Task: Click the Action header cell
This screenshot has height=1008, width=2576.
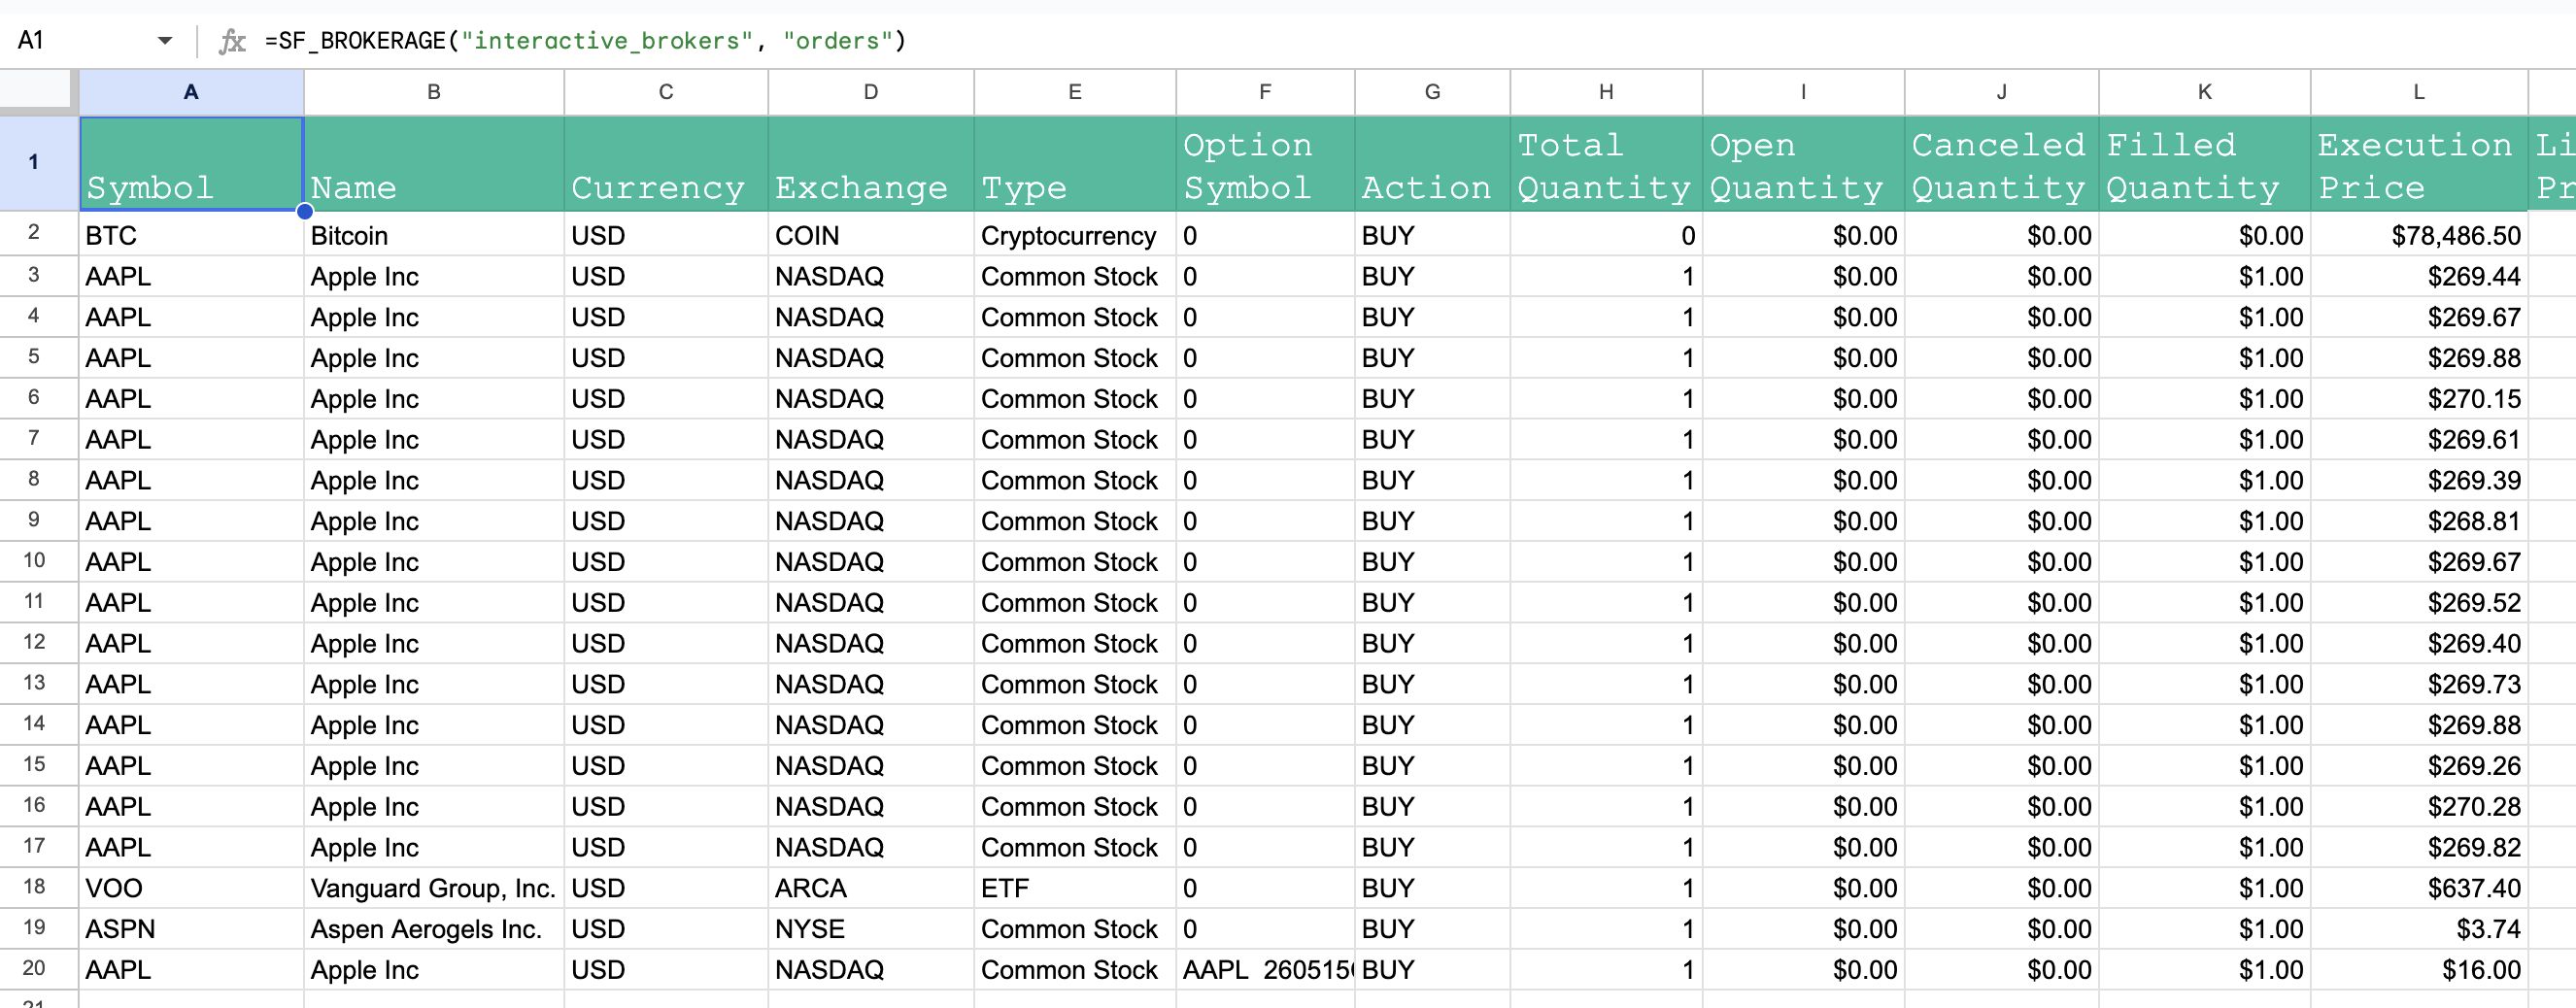Action: coord(1432,164)
